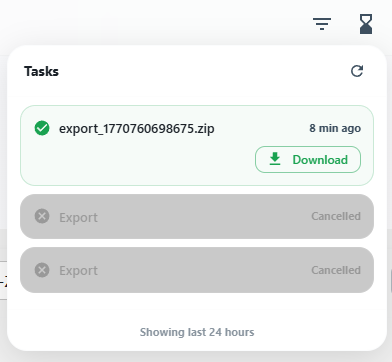The image size is (392, 362).
Task: Click the Cancelled status on first Export
Action: [x=336, y=216]
